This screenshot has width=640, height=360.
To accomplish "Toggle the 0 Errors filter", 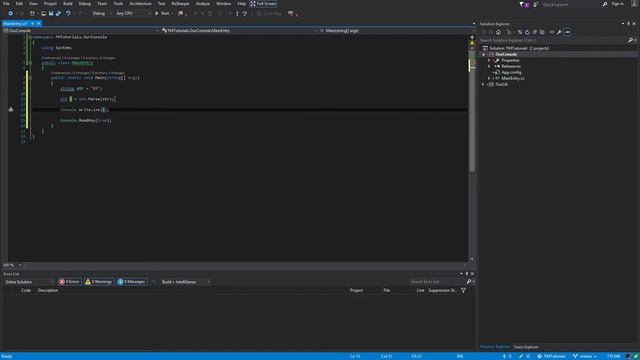I will click(x=69, y=282).
